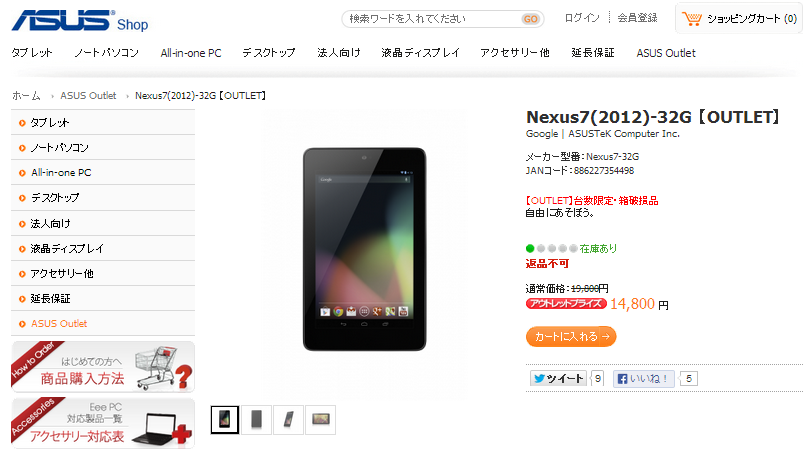
Task: Select the first front-view product thumbnail
Action: coord(225,419)
